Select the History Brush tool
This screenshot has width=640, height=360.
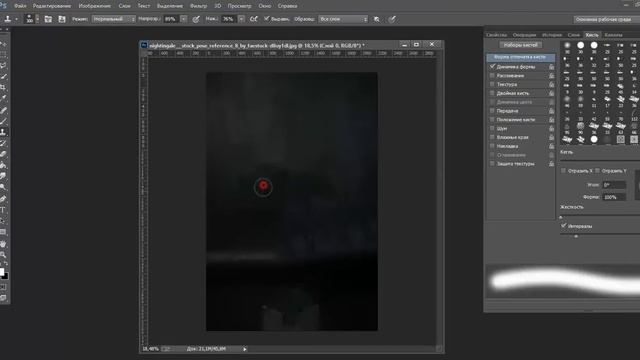click(3, 143)
